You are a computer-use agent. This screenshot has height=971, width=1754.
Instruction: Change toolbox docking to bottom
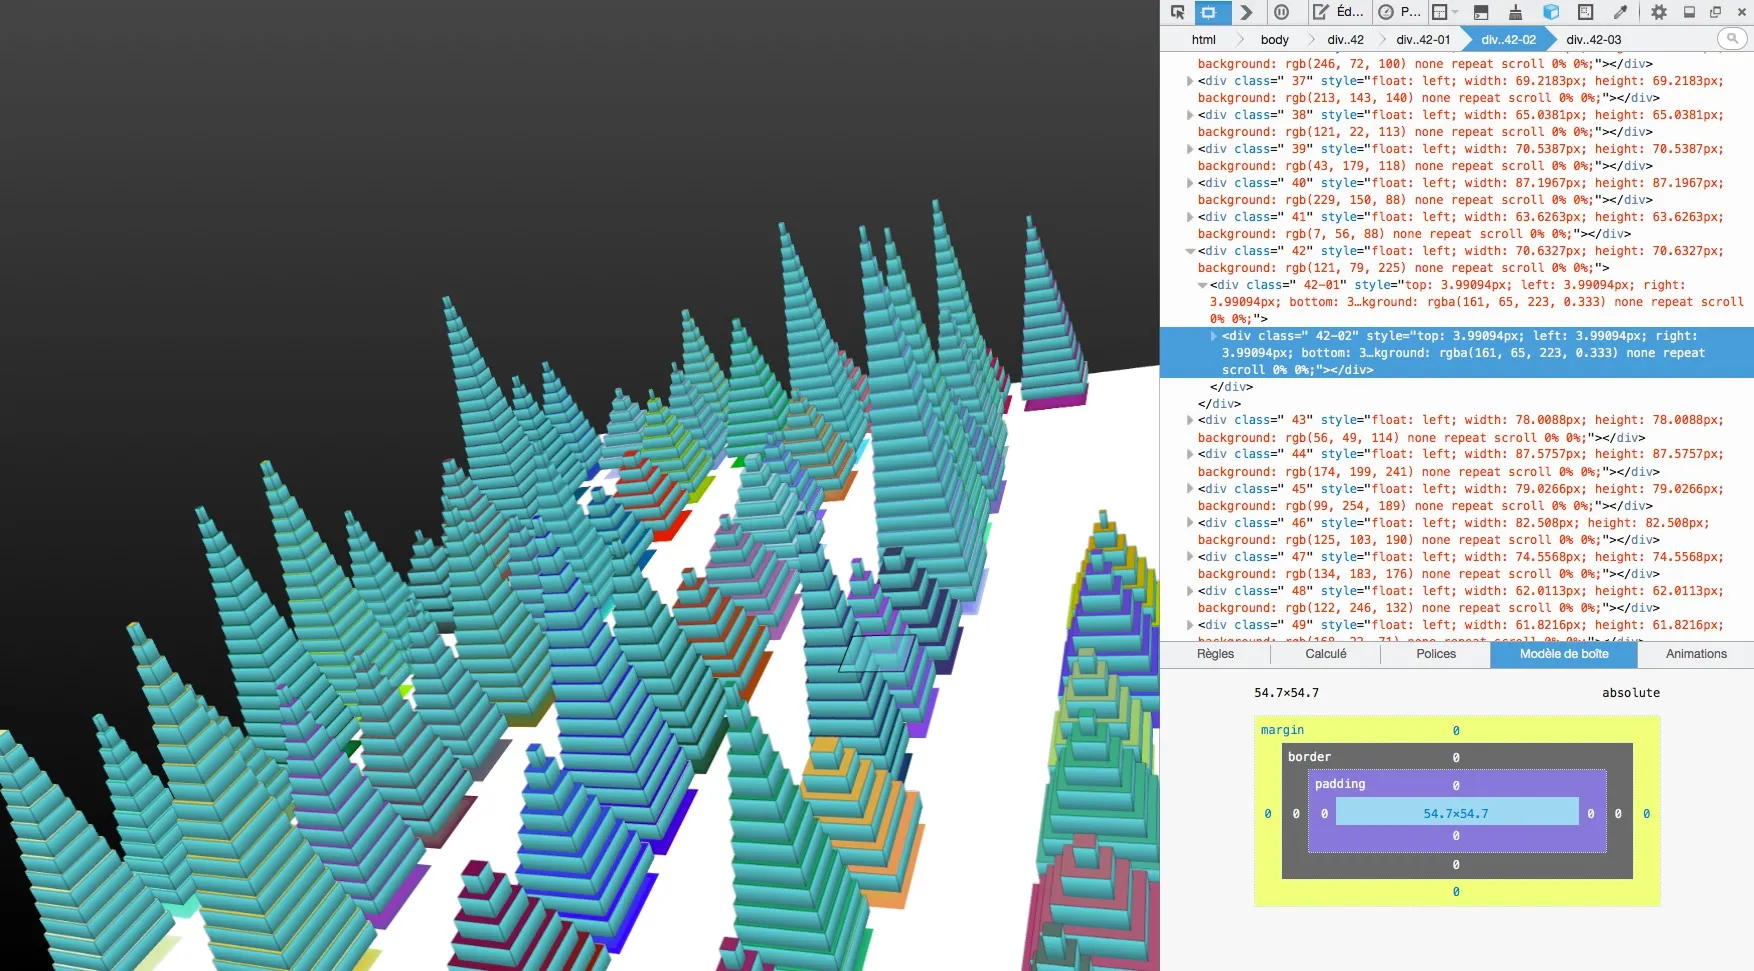tap(1689, 12)
